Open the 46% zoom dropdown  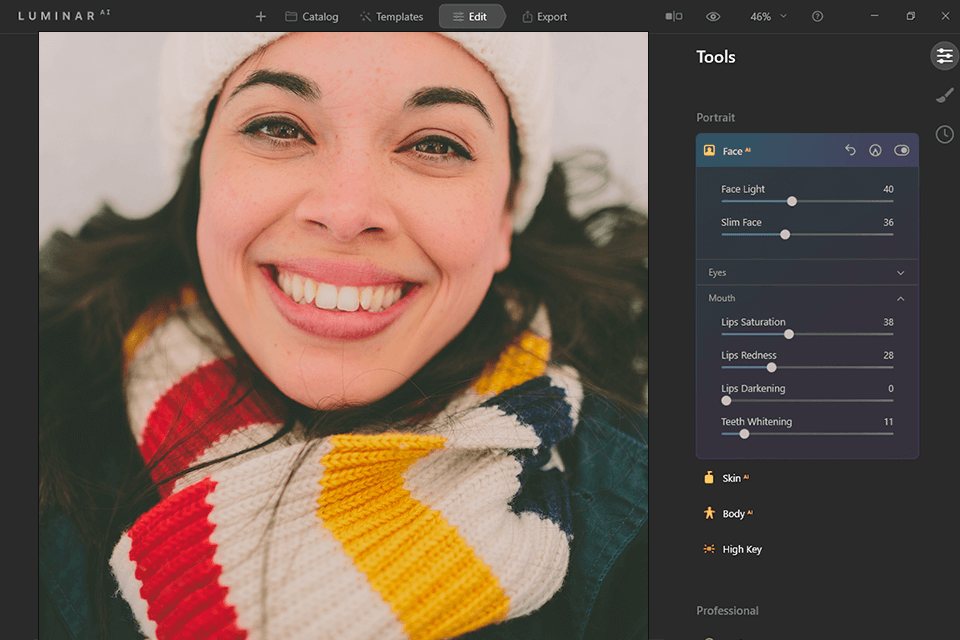click(768, 17)
